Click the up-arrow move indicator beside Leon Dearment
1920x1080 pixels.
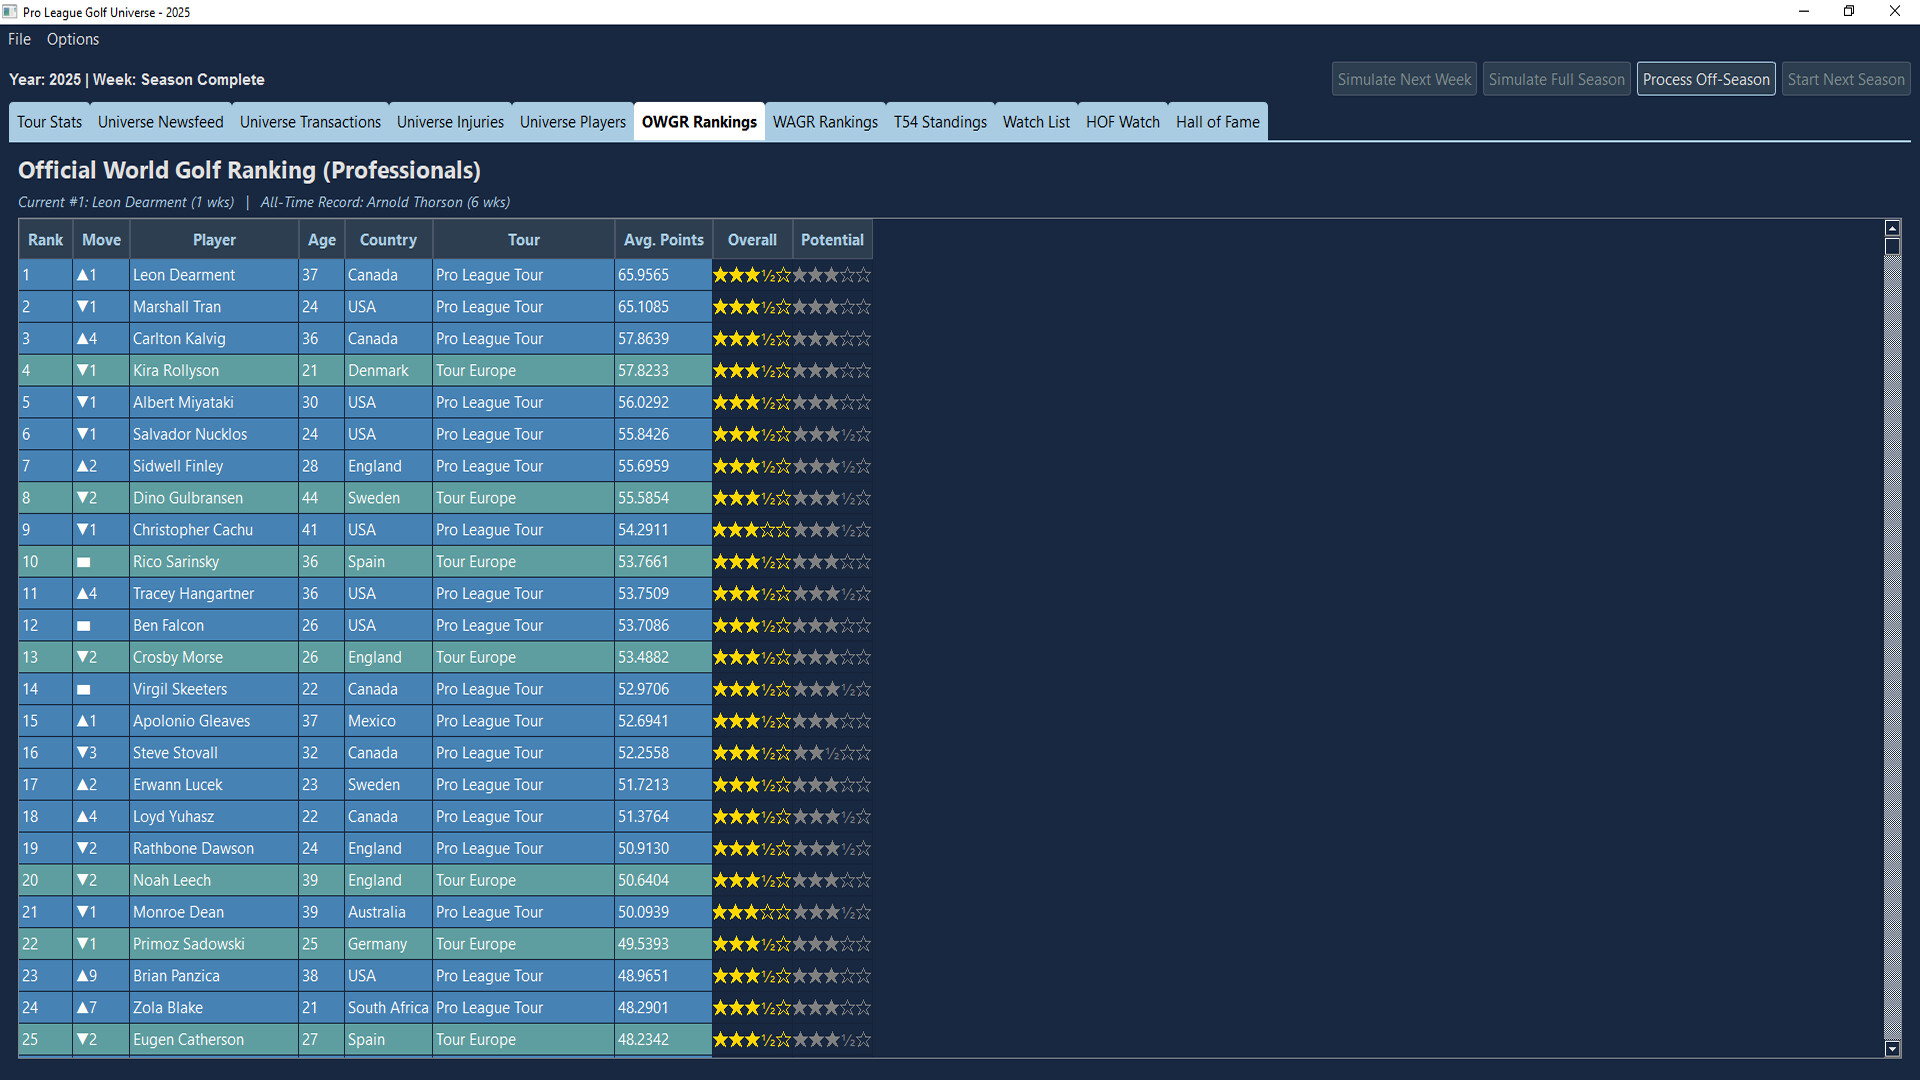pos(88,274)
